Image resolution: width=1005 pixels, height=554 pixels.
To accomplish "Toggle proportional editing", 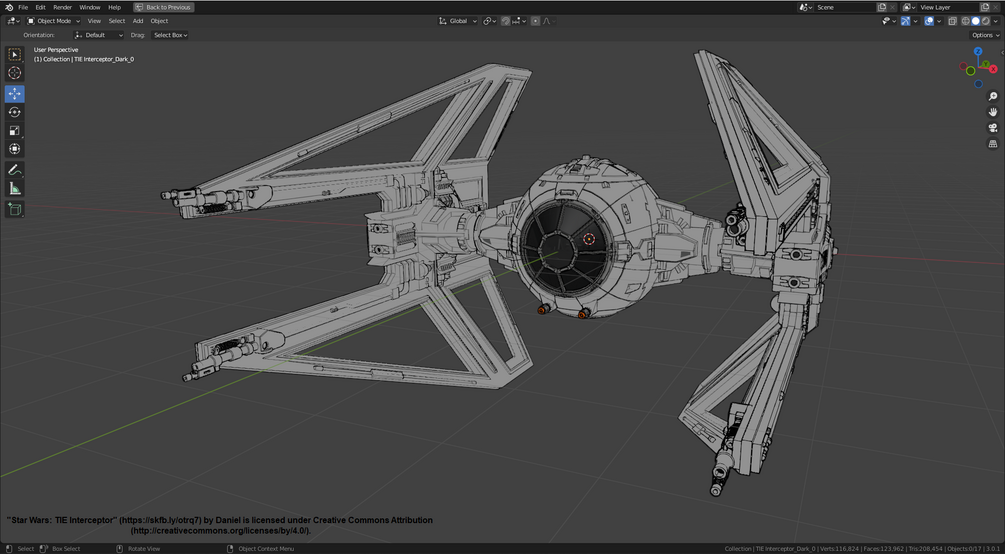I will coord(535,21).
